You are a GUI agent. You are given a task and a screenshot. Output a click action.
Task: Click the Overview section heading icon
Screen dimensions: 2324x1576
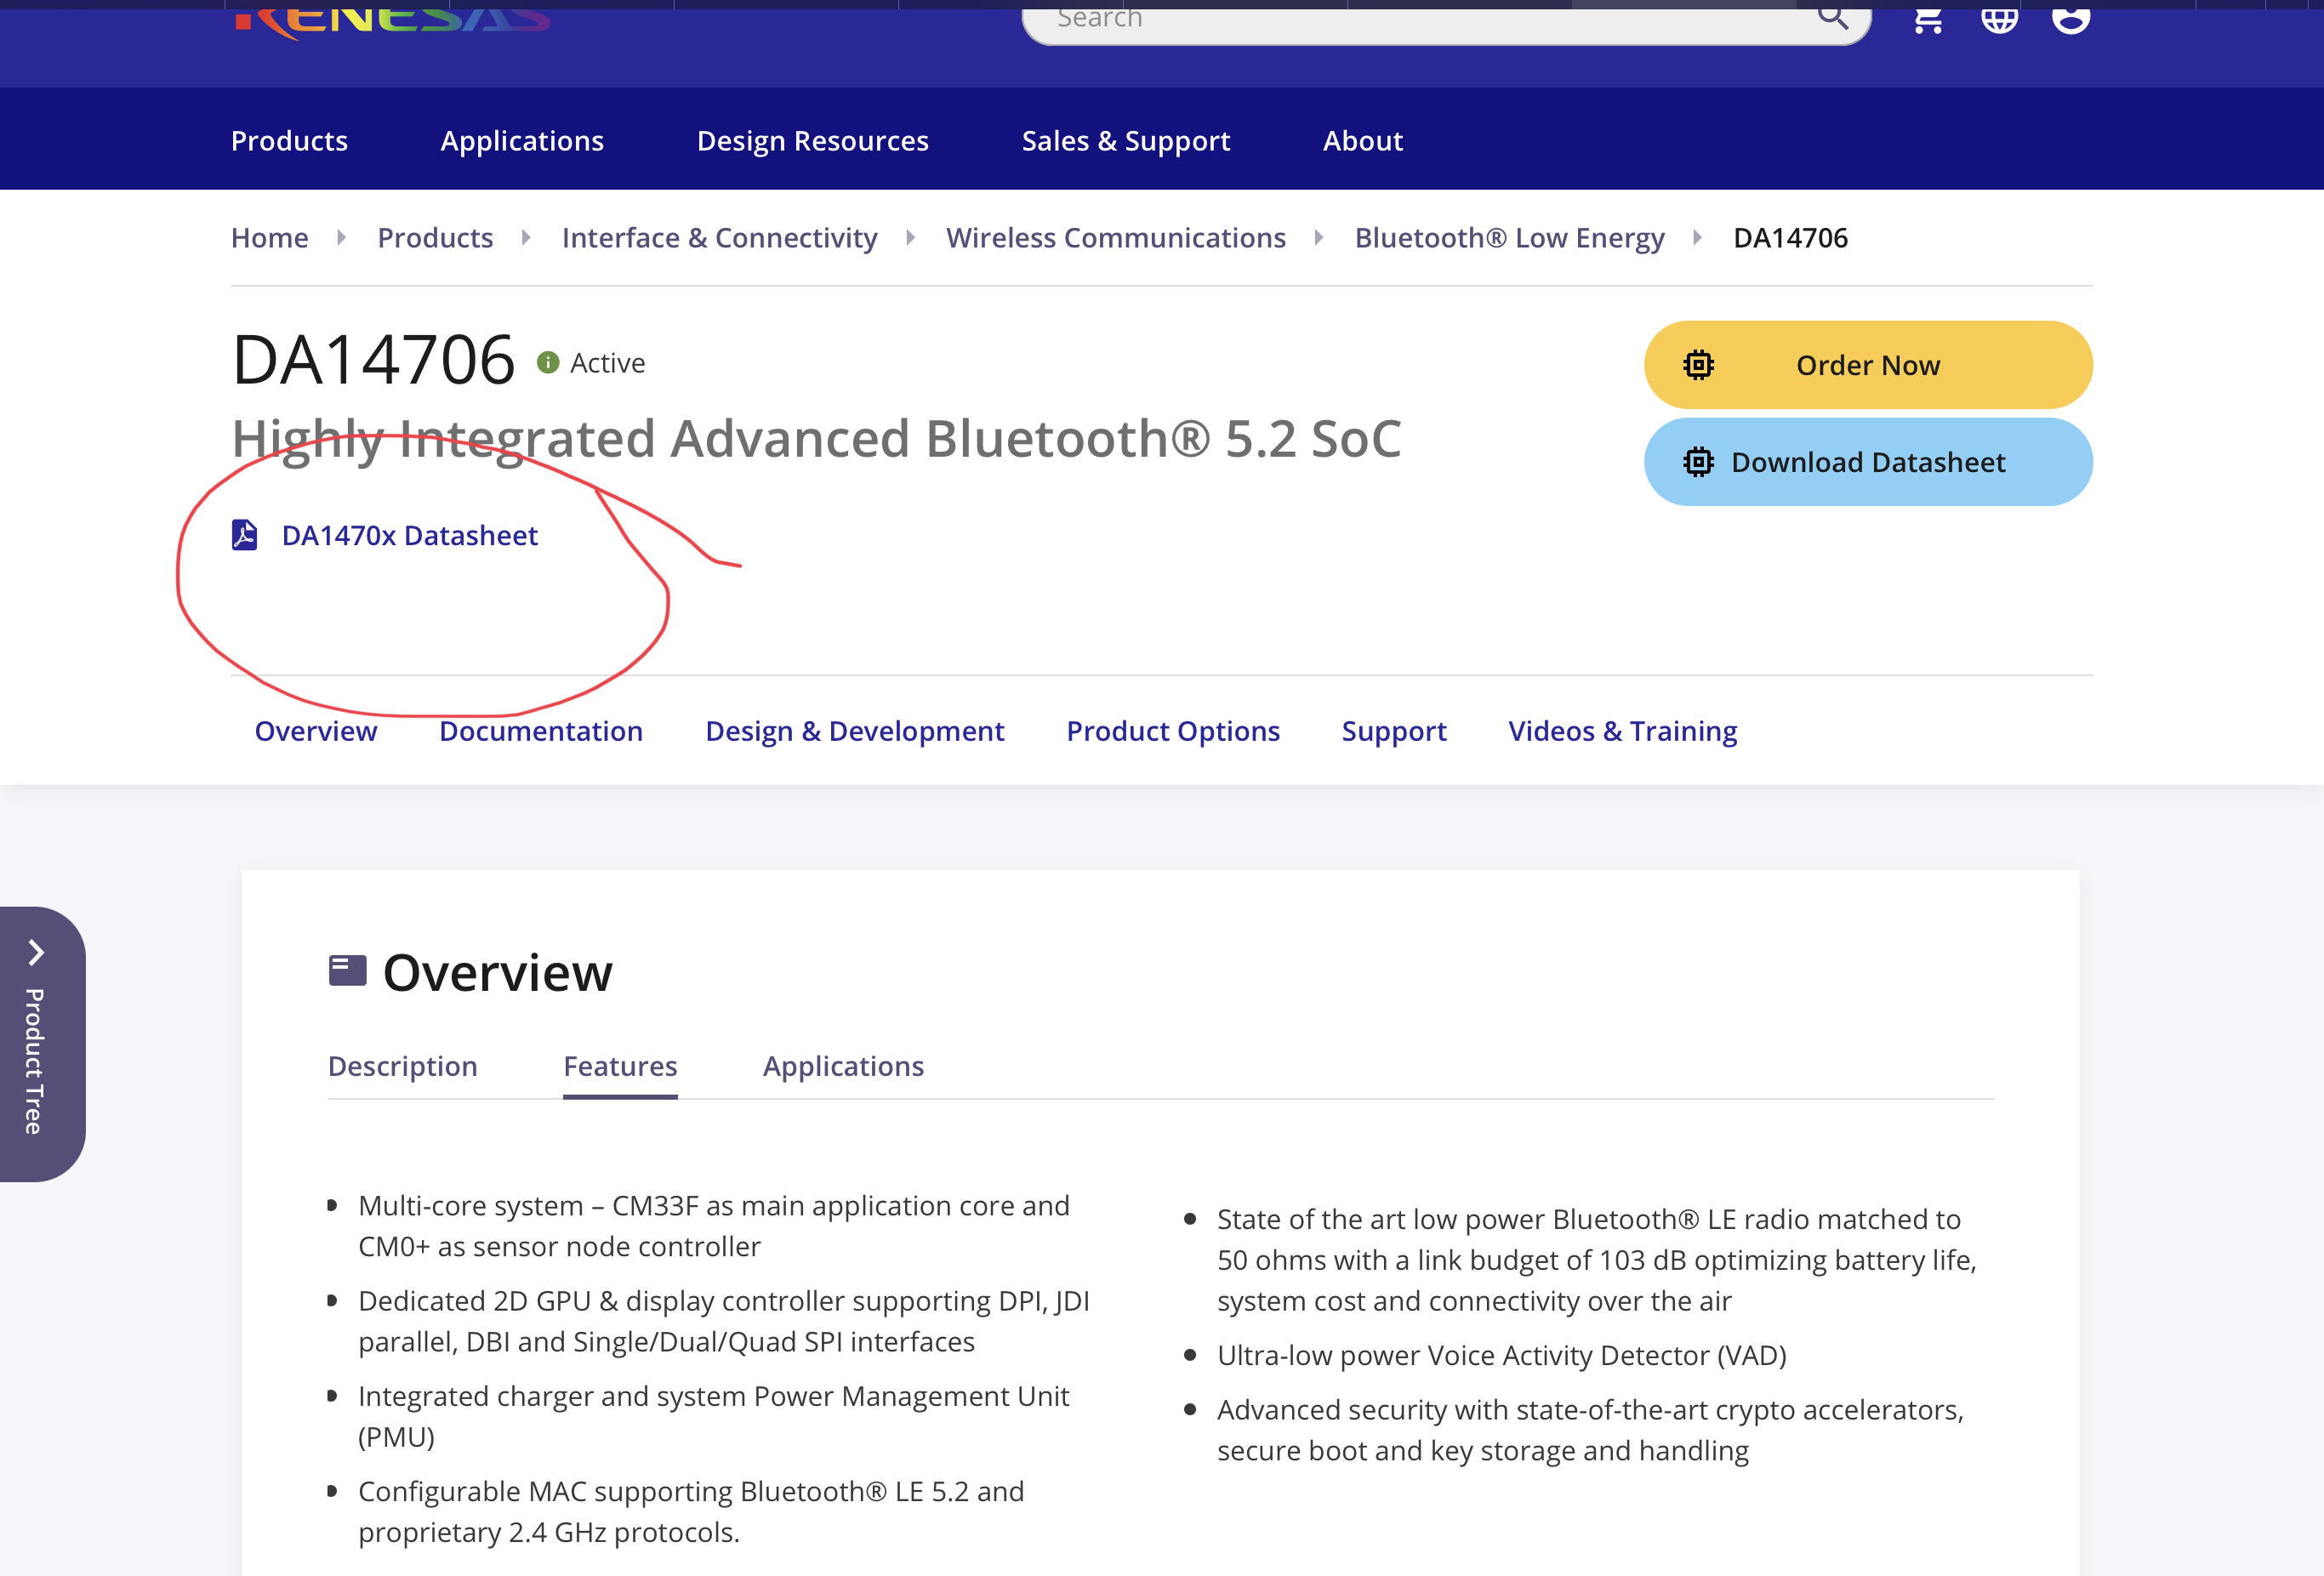click(347, 971)
